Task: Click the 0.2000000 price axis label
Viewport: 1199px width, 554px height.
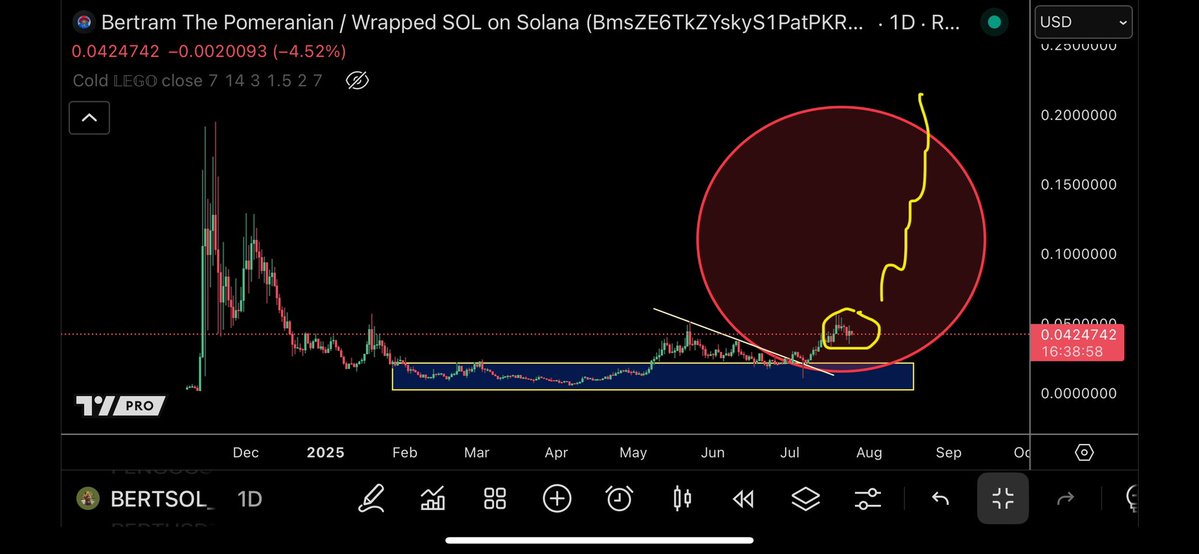Action: (1078, 115)
